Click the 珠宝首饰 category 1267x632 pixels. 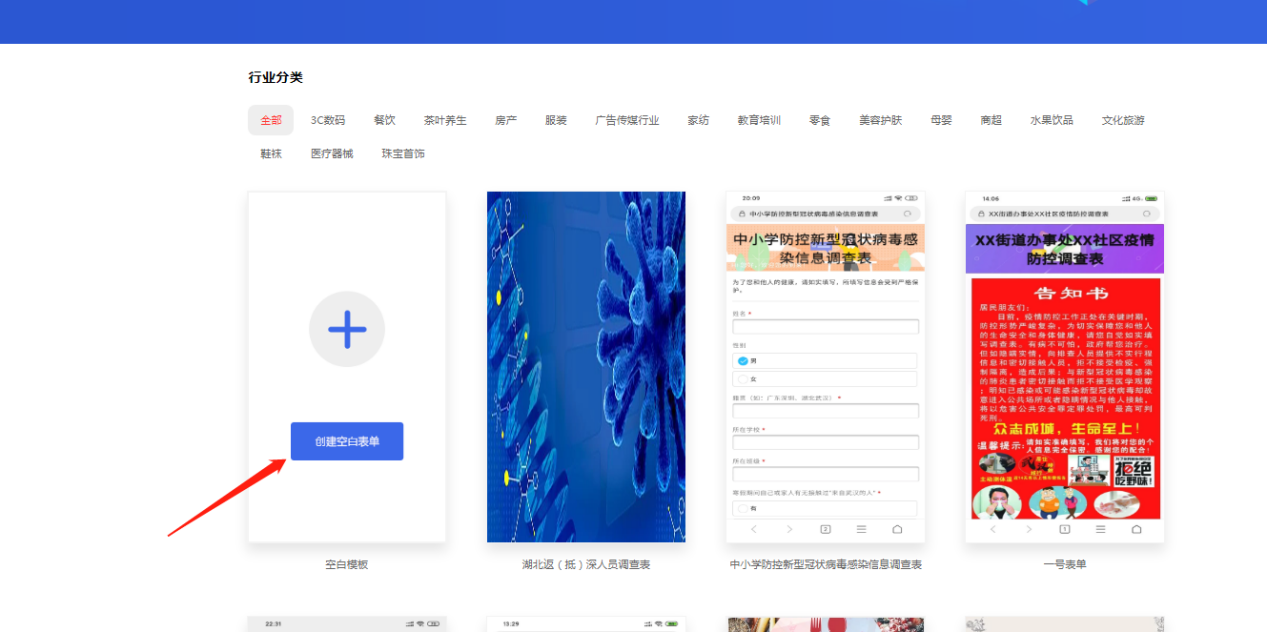click(403, 154)
